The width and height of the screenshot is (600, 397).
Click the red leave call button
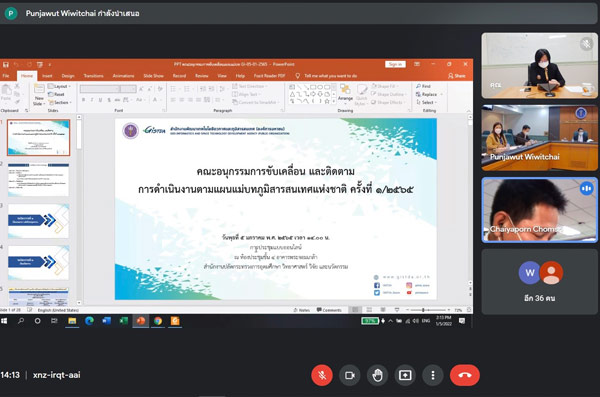[465, 375]
